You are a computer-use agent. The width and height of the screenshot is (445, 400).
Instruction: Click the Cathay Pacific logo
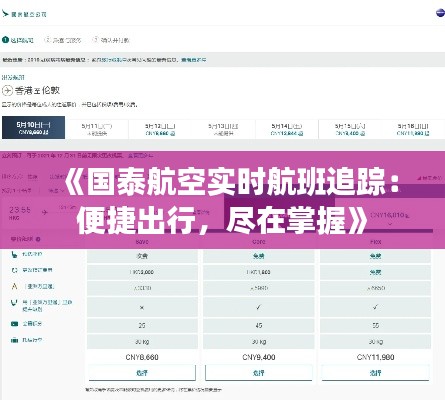(x=24, y=14)
